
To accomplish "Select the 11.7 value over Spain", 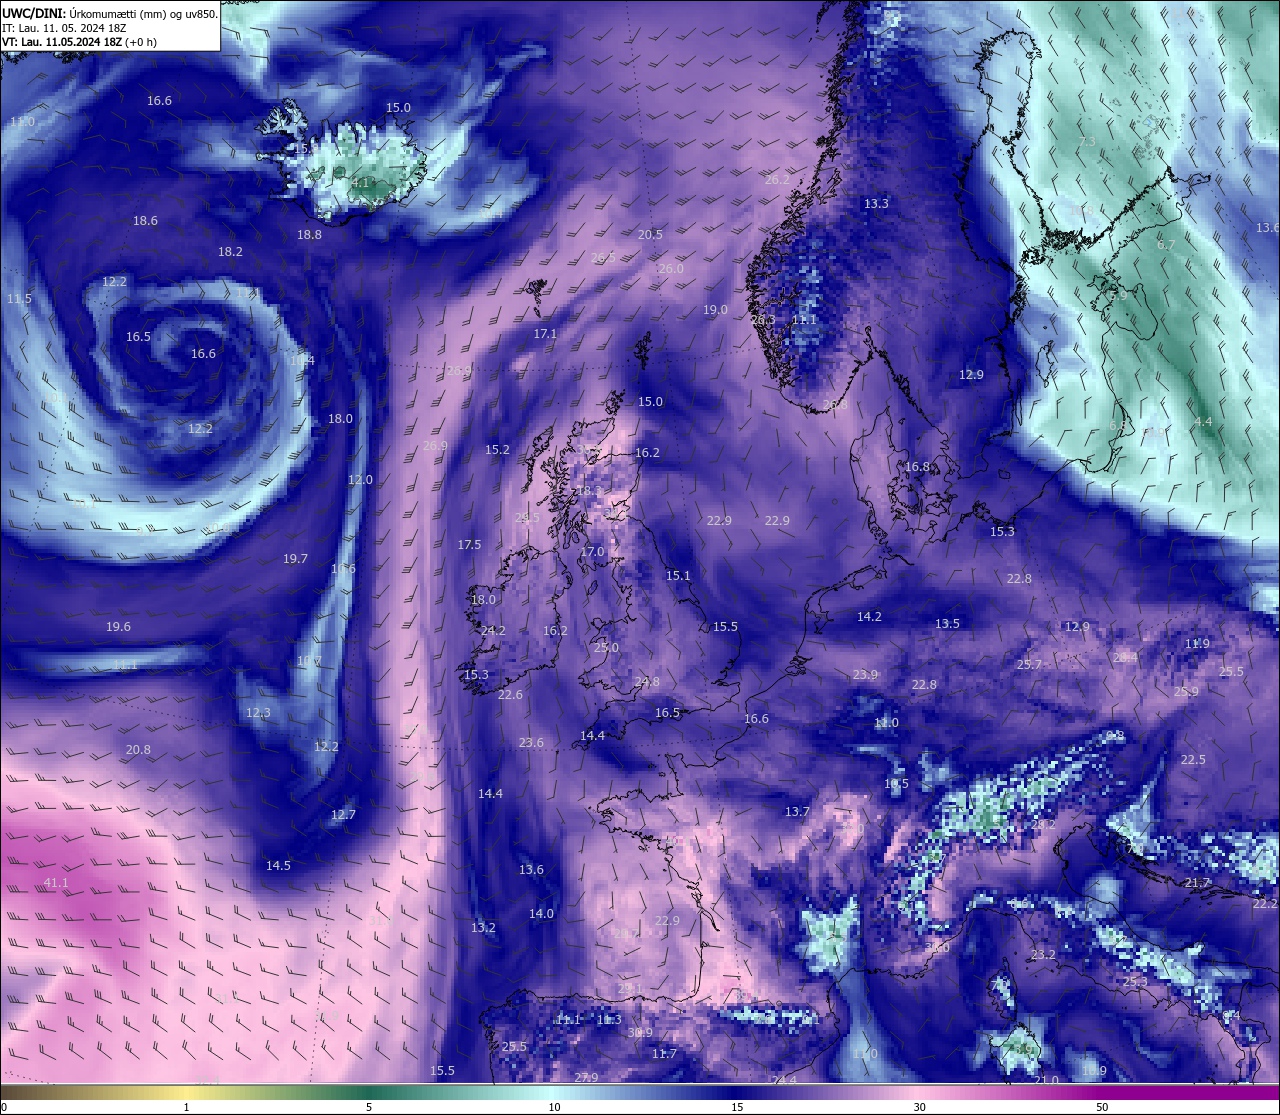I will (x=664, y=1054).
